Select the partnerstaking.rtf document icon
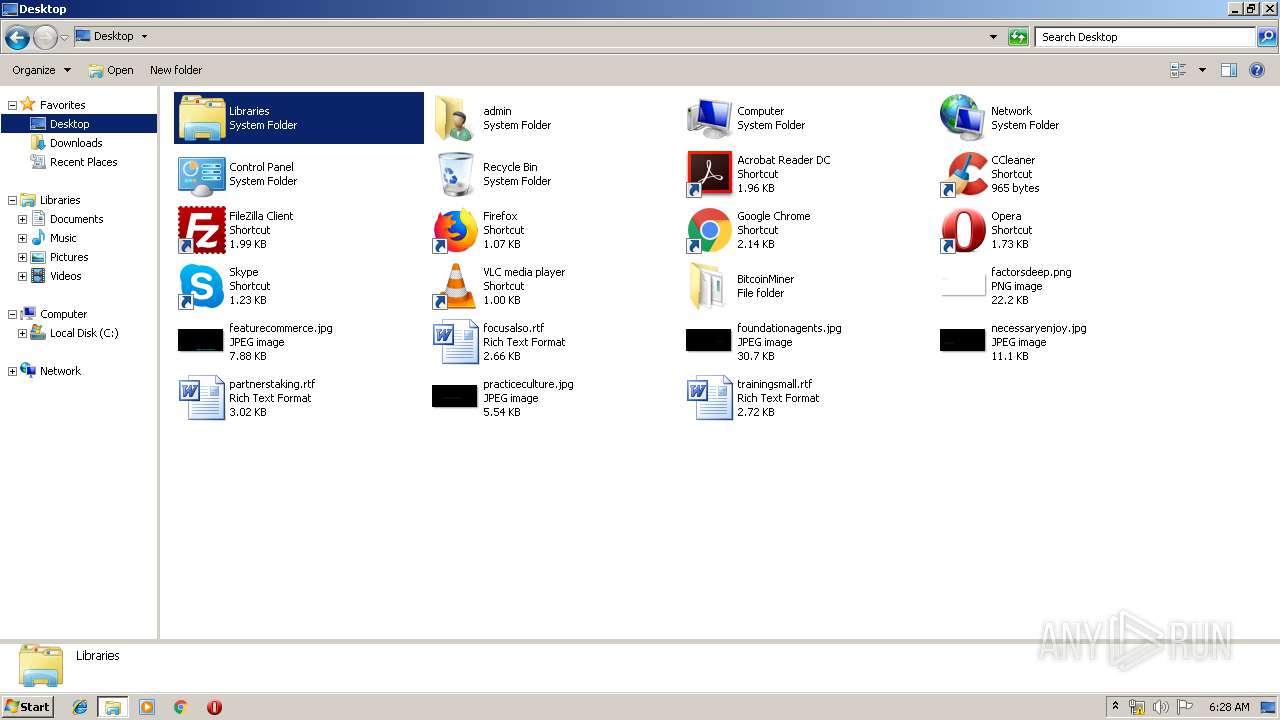 (201, 398)
